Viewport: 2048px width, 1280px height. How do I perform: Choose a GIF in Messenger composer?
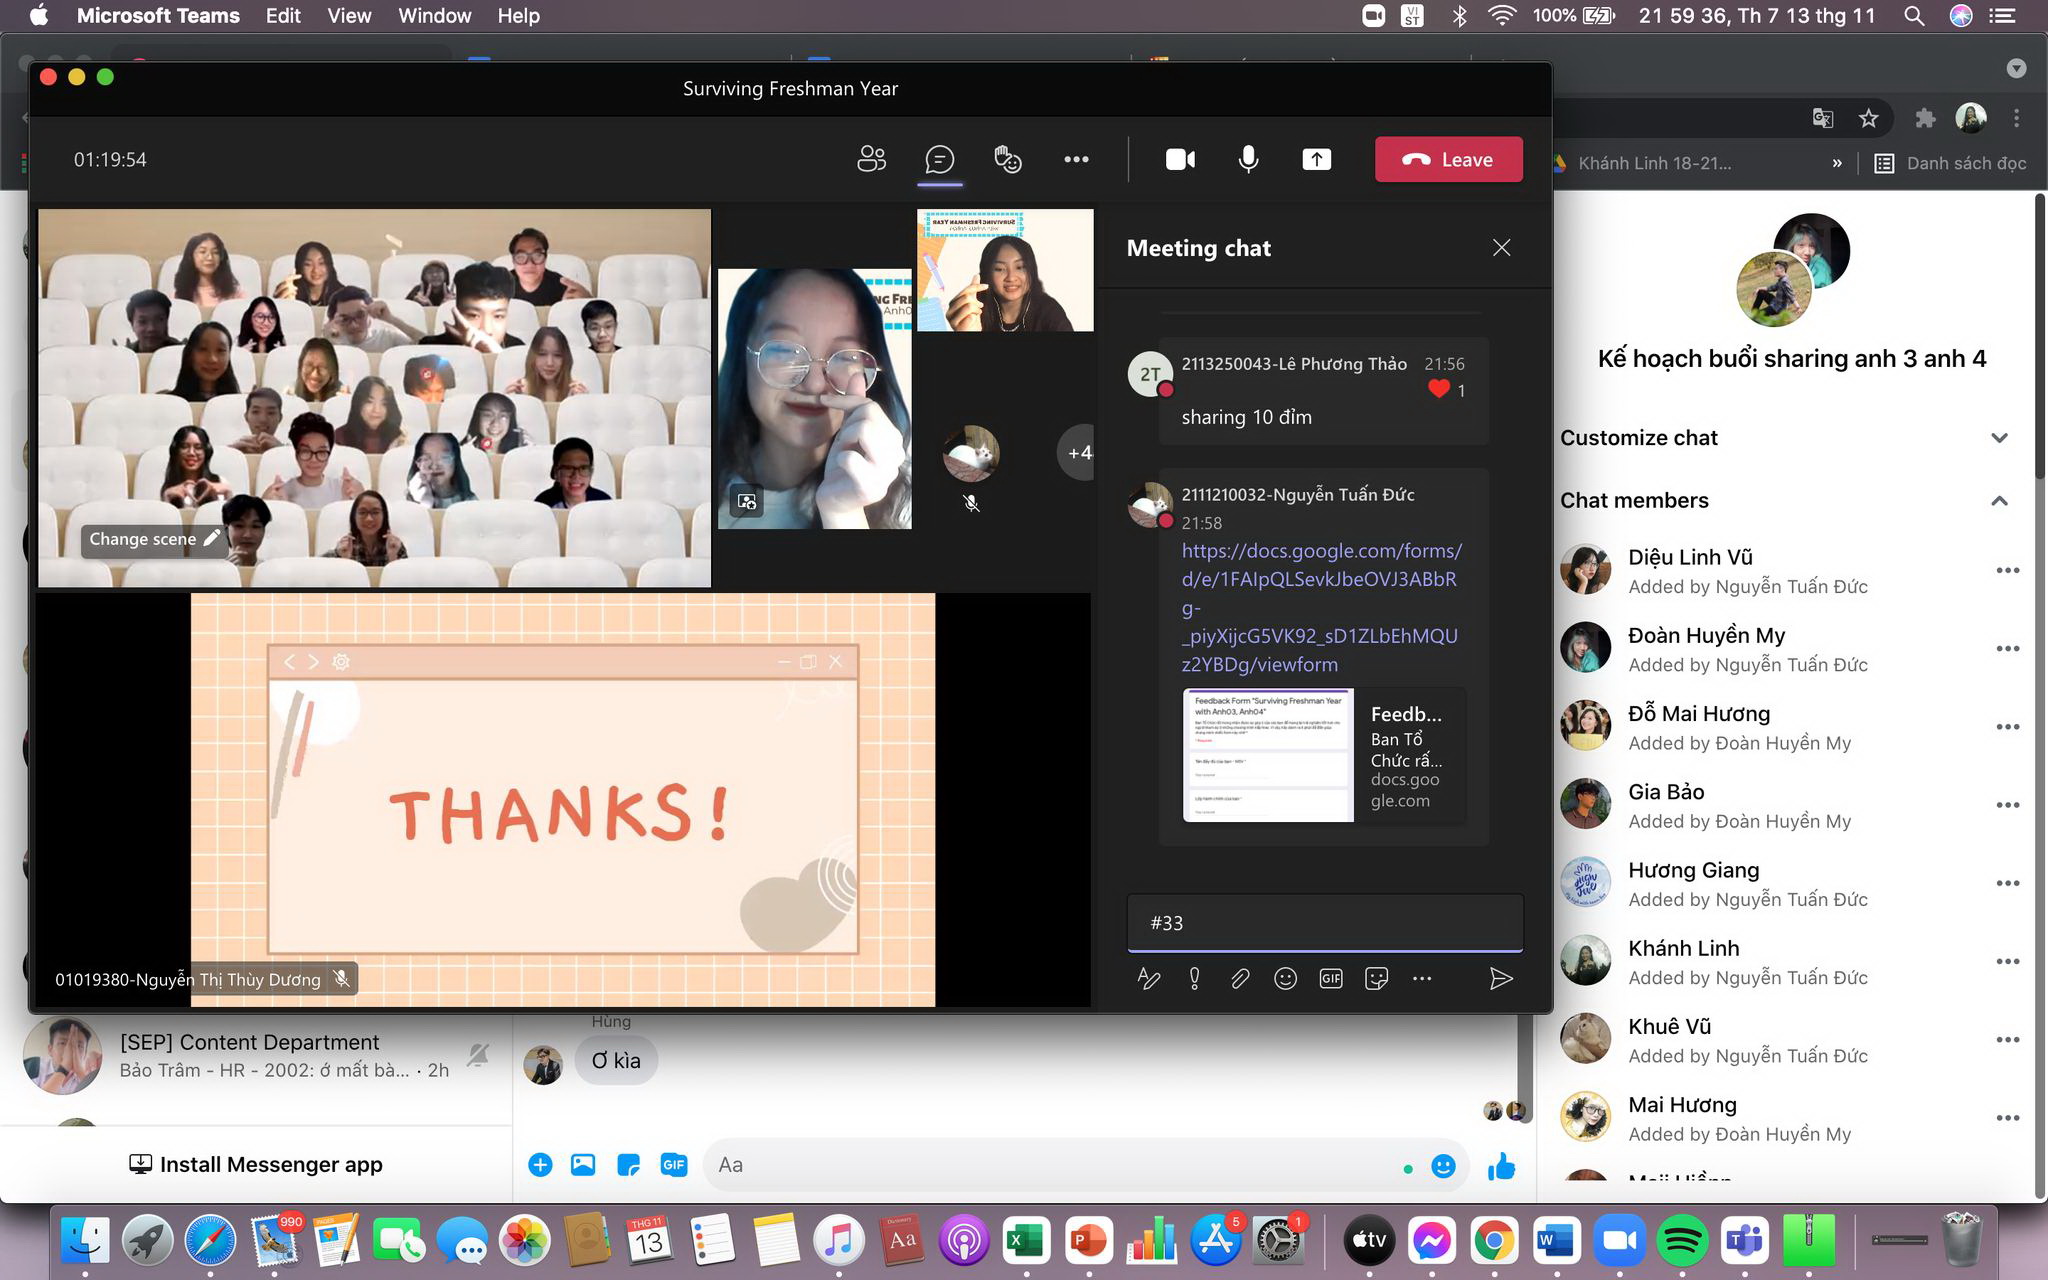click(674, 1165)
